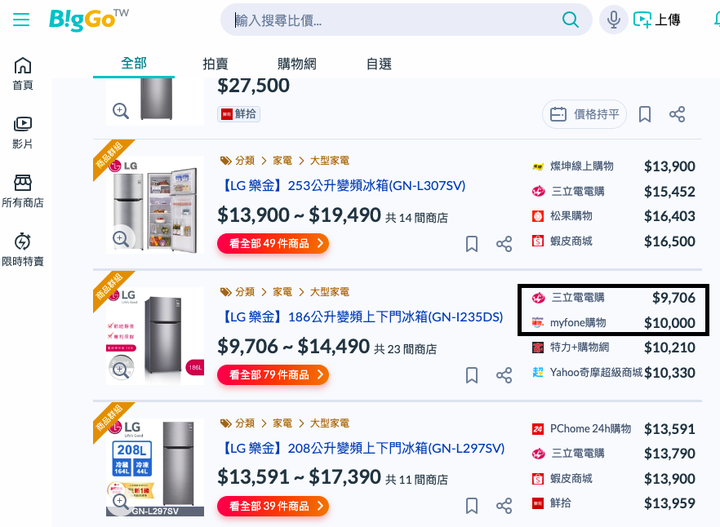Share the GN-L297SV product
The image size is (720, 527).
pyautogui.click(x=504, y=506)
